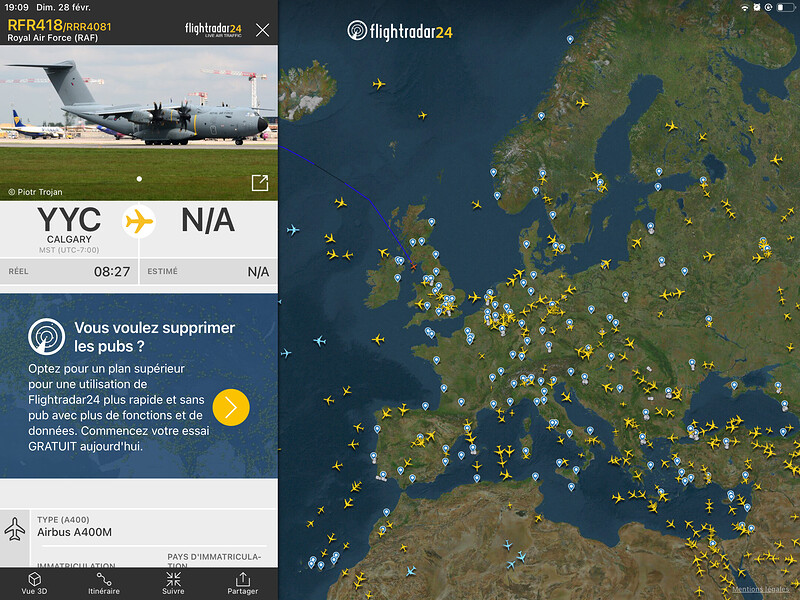Click the 'Vous voulez supprimer les pubs' heading

tap(155, 337)
